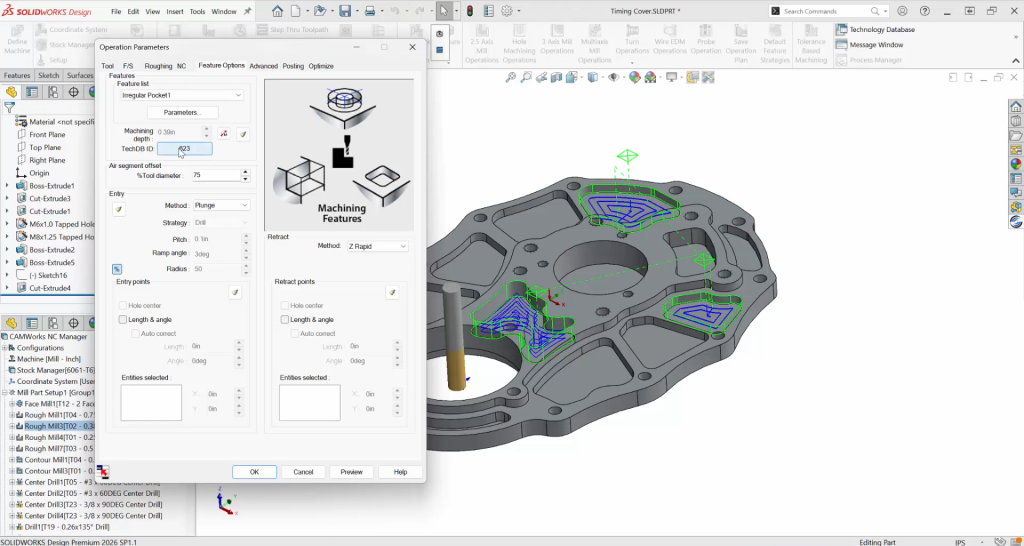Image resolution: width=1024 pixels, height=546 pixels.
Task: Switch to the F/S tab
Action: [x=128, y=66]
